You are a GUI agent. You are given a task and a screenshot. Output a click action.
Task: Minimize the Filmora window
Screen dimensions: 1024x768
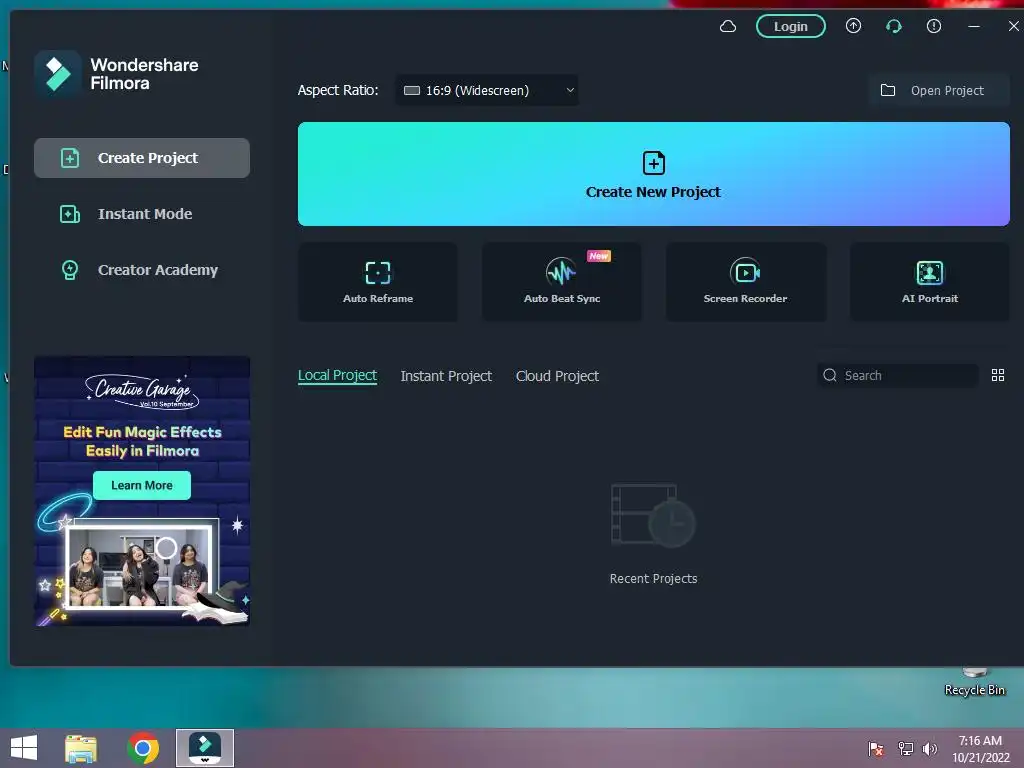click(974, 26)
